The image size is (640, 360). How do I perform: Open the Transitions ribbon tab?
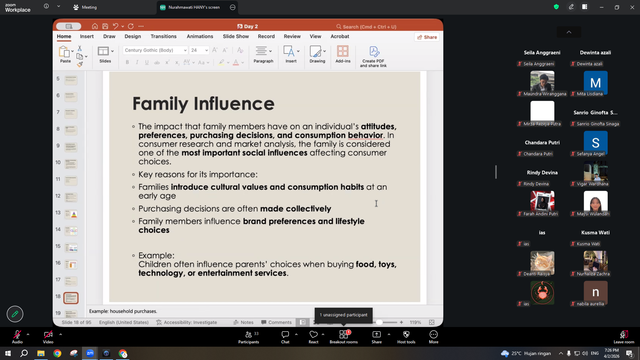pos(164,36)
